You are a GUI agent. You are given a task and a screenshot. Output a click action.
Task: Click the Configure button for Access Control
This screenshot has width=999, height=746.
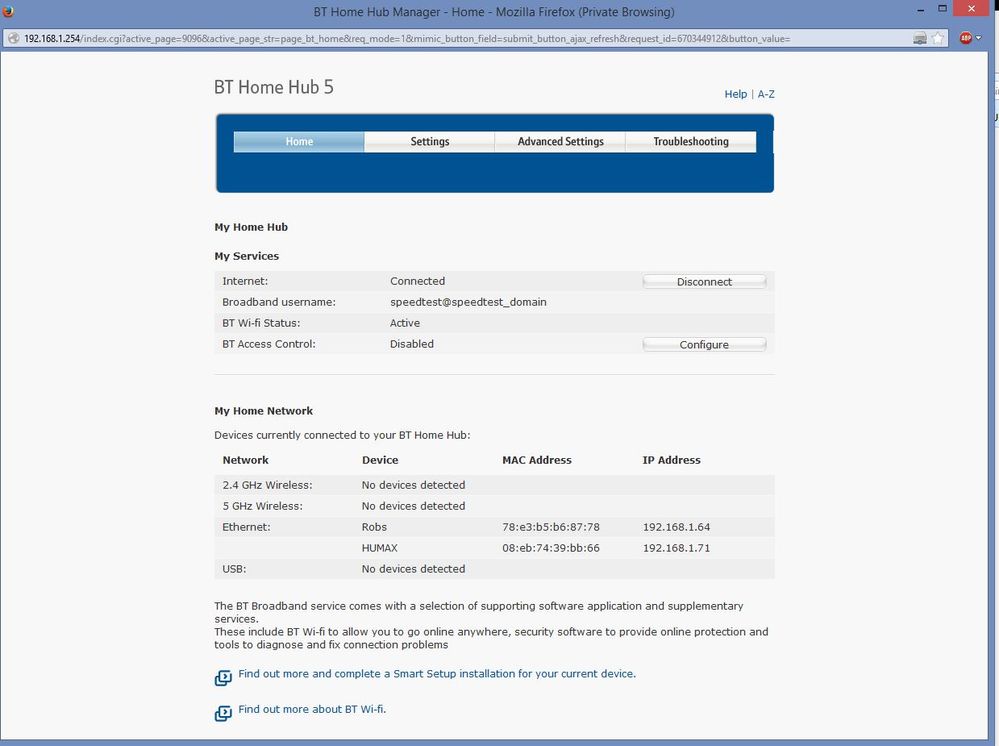click(704, 345)
